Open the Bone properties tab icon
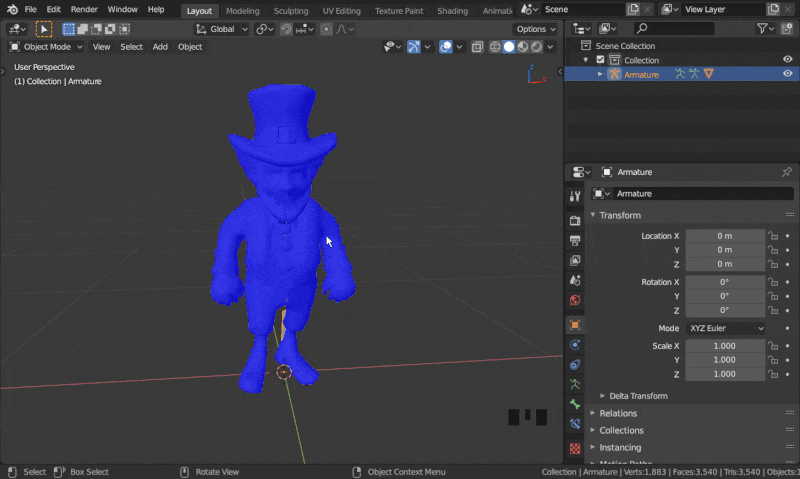The width and height of the screenshot is (800, 479). [x=575, y=404]
